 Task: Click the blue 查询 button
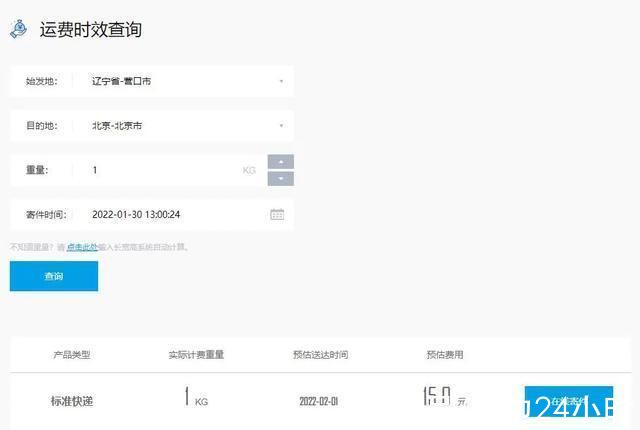(x=54, y=276)
